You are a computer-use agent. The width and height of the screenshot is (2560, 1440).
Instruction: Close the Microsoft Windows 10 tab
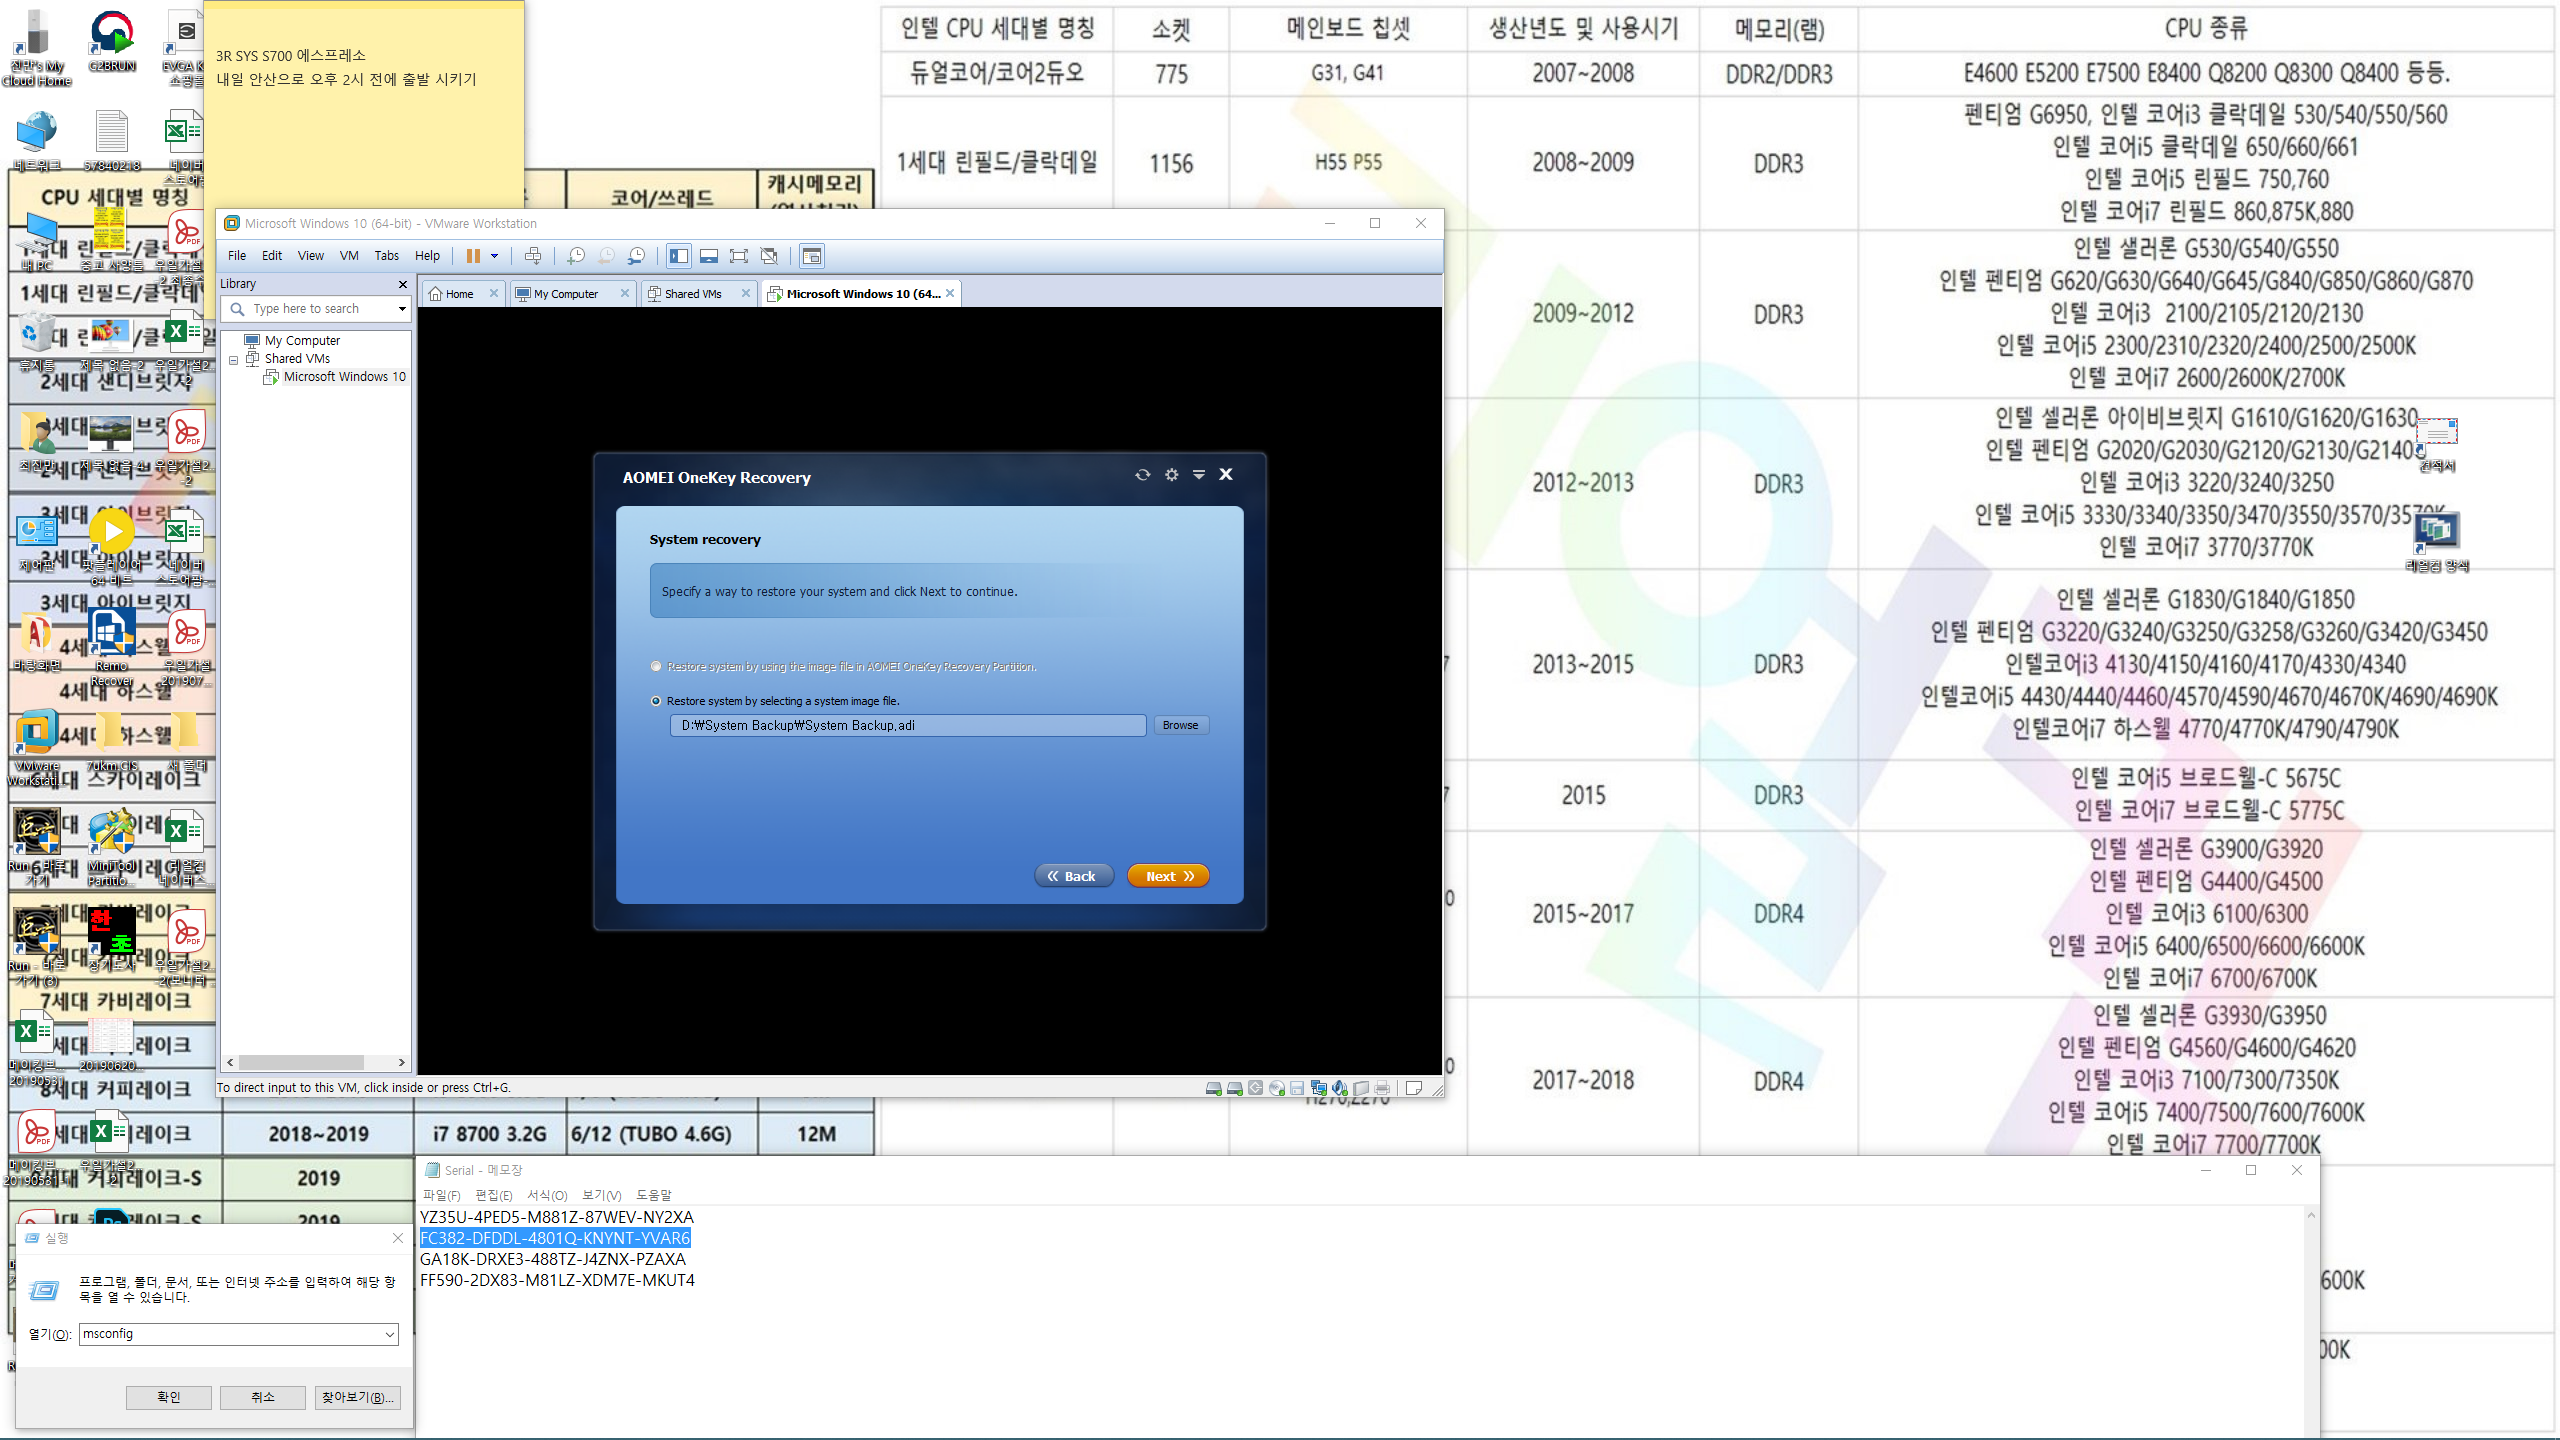pyautogui.click(x=950, y=293)
